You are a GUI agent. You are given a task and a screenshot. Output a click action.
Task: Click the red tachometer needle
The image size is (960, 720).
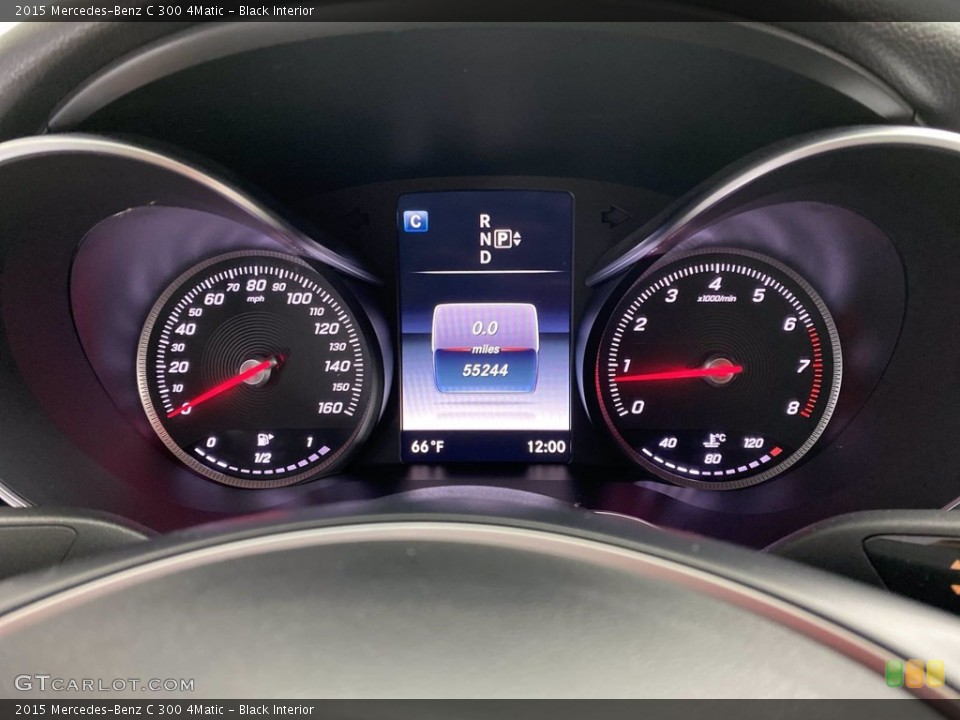point(678,373)
